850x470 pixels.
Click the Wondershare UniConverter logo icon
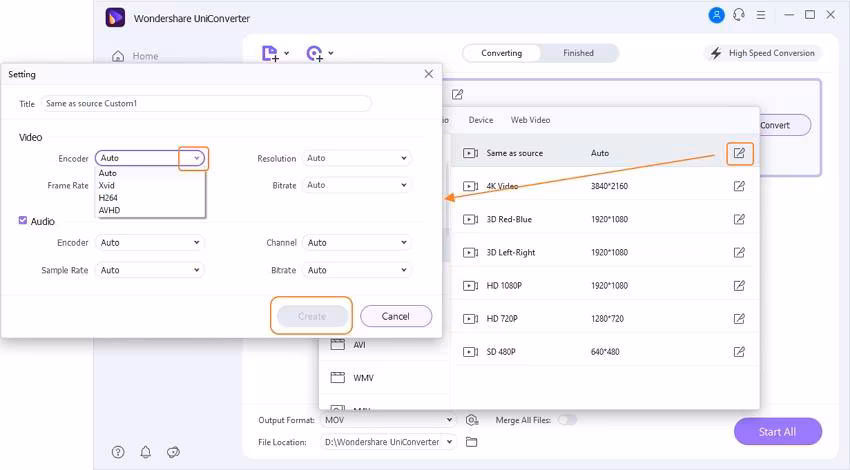115,18
